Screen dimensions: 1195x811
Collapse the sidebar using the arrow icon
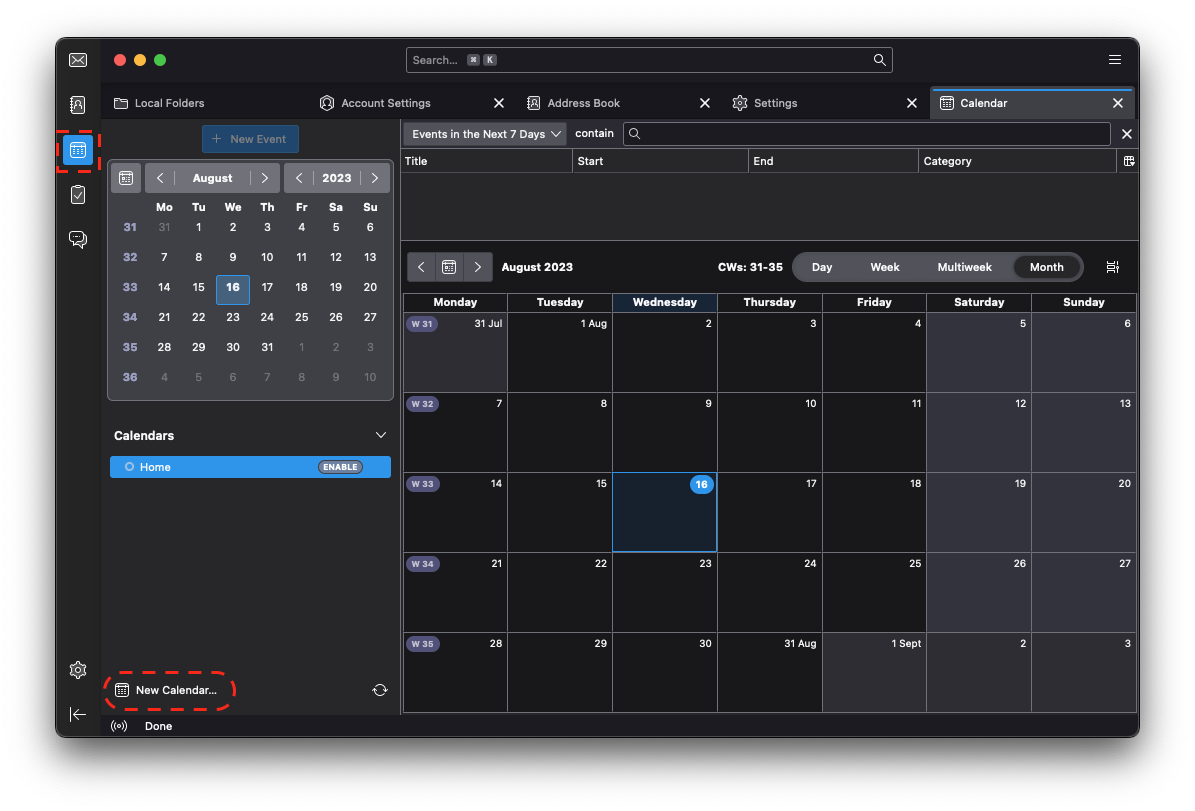[x=78, y=714]
